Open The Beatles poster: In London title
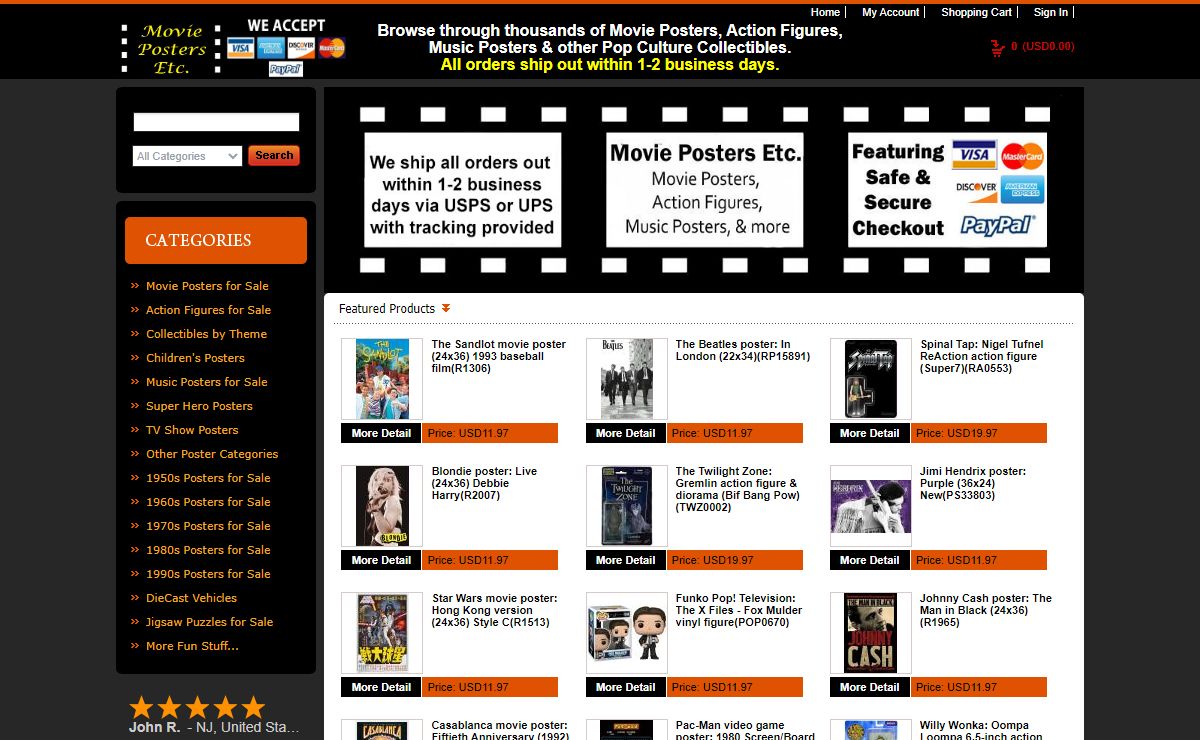Screen dimensions: 1200x740 click(x=743, y=350)
